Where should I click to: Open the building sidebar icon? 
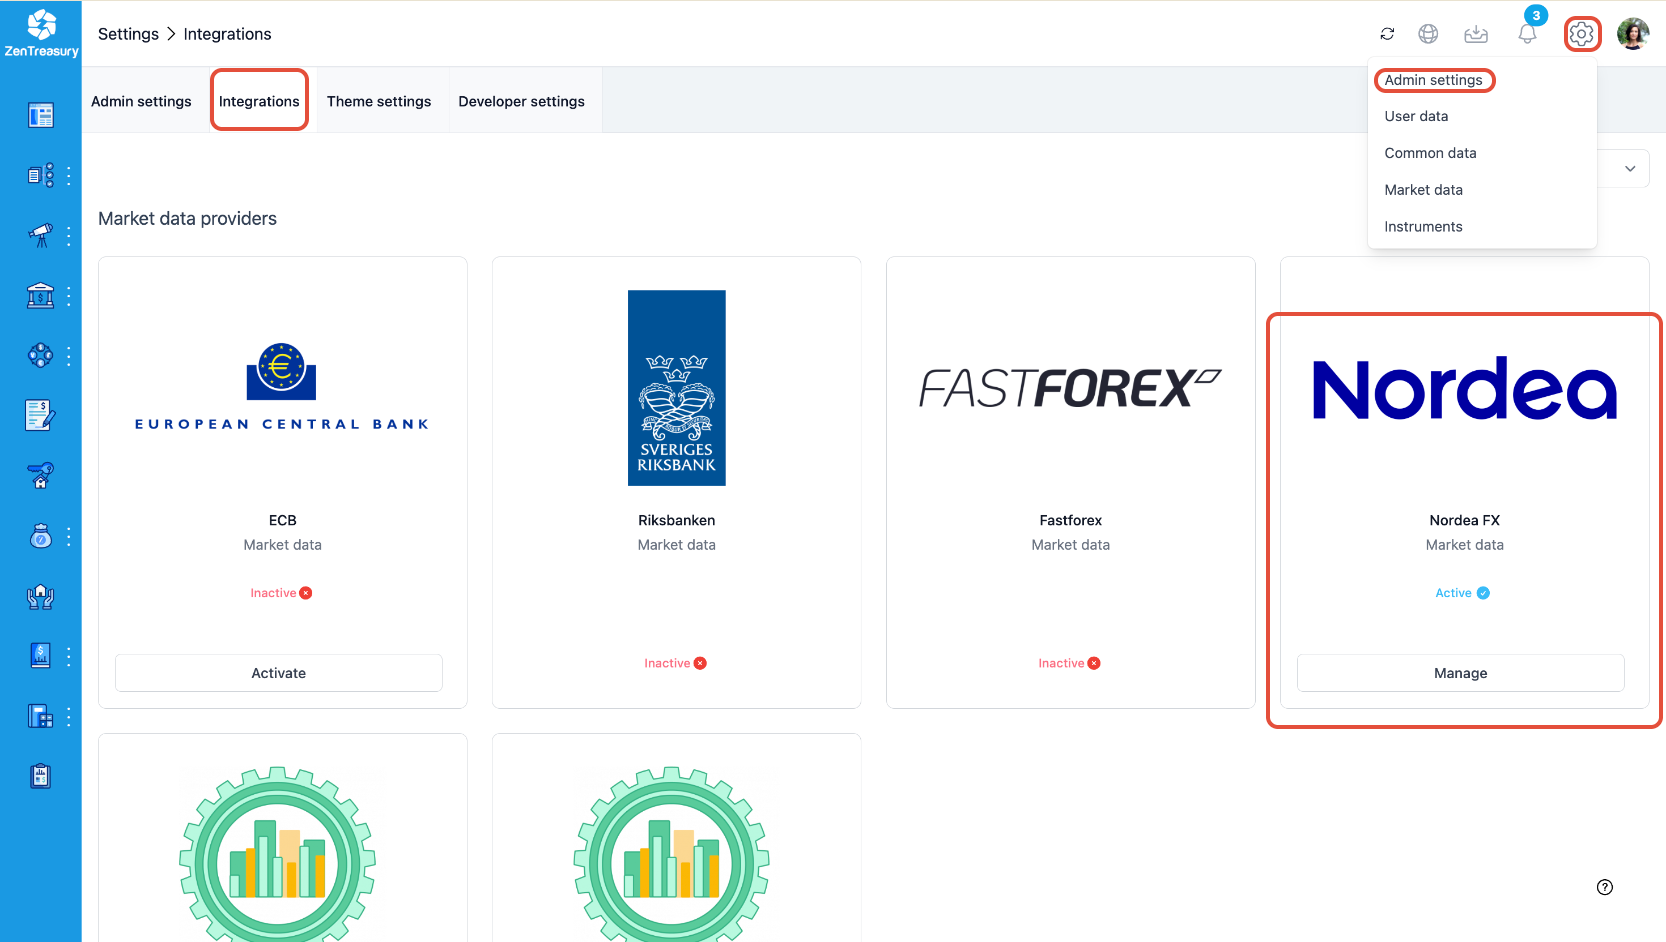pyautogui.click(x=41, y=716)
